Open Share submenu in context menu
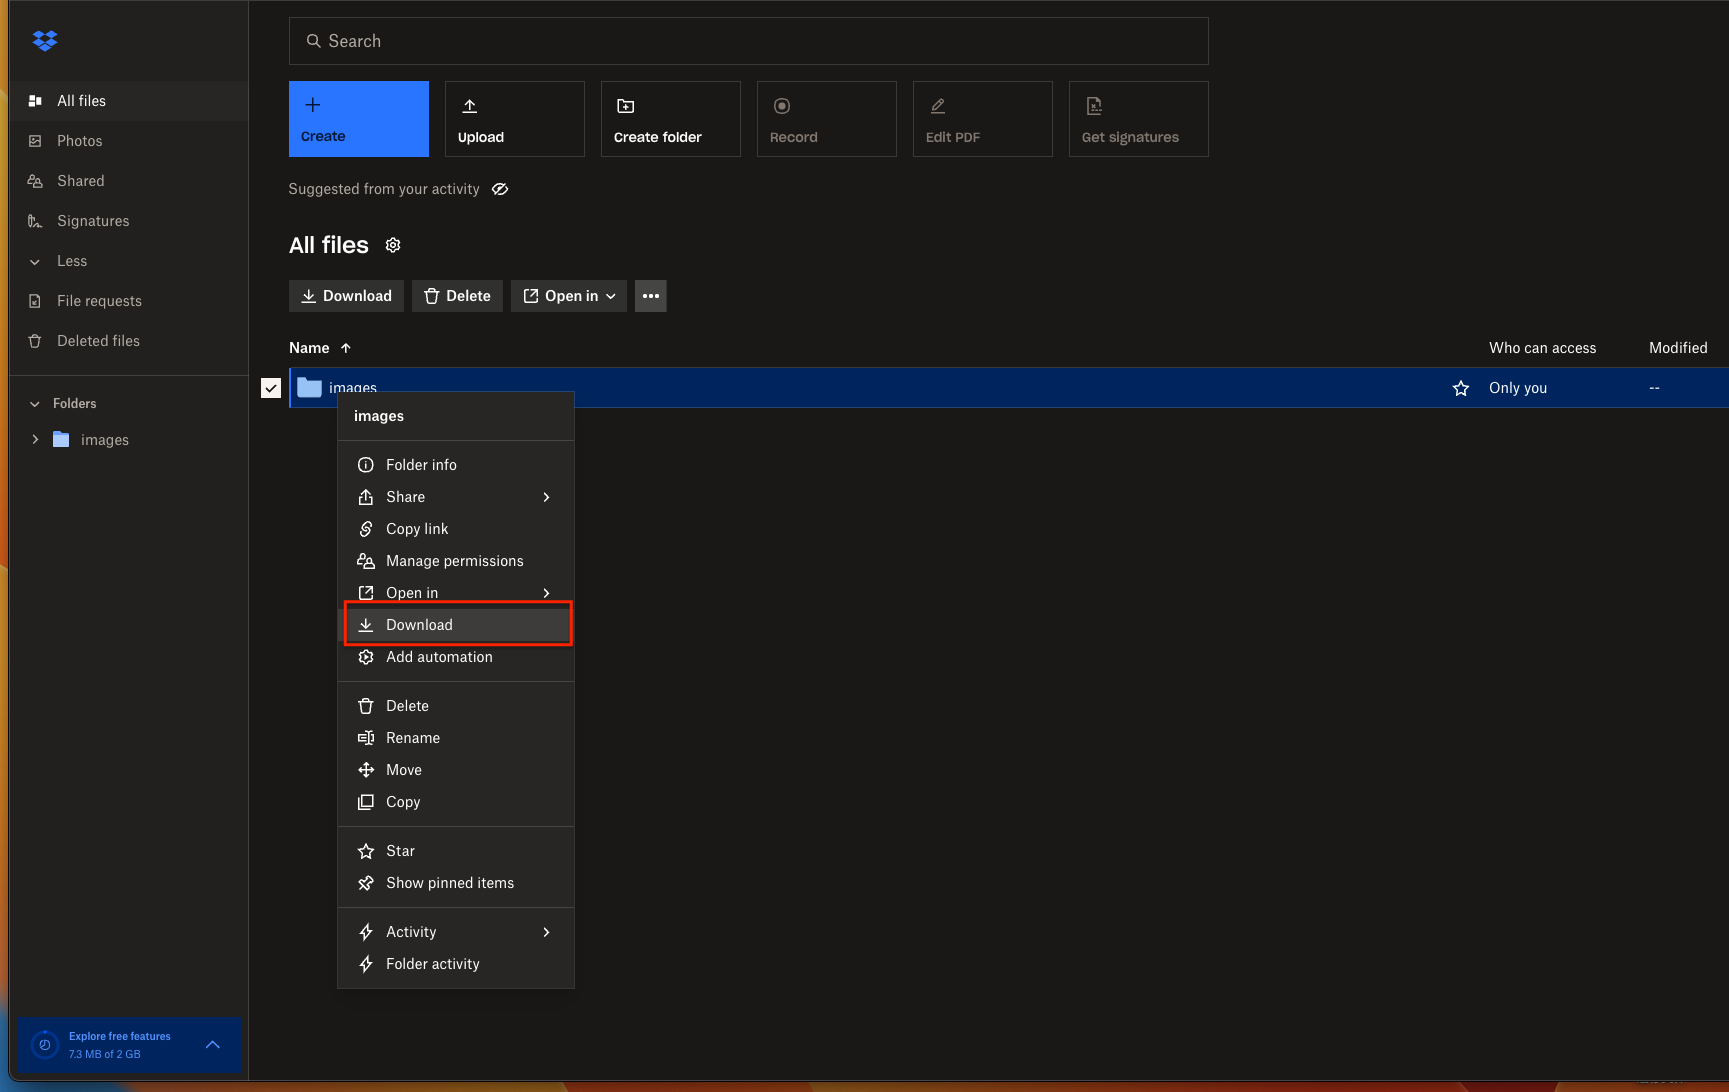The image size is (1729, 1092). tap(456, 497)
